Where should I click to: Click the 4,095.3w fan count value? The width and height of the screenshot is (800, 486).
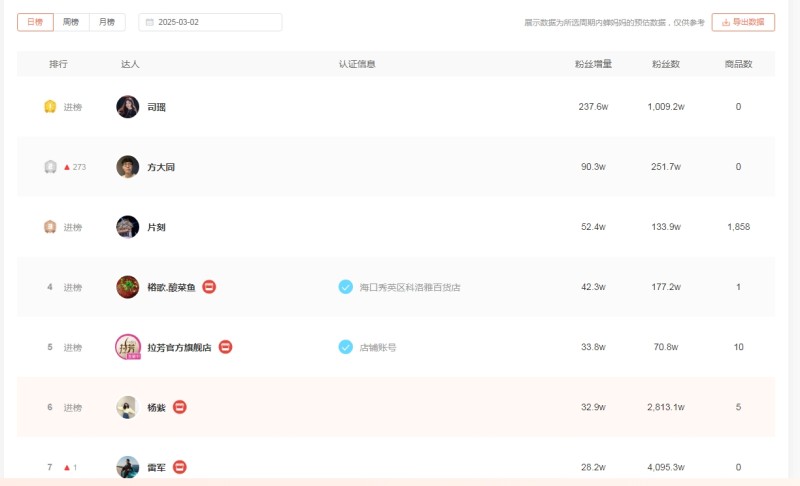pyautogui.click(x=666, y=467)
